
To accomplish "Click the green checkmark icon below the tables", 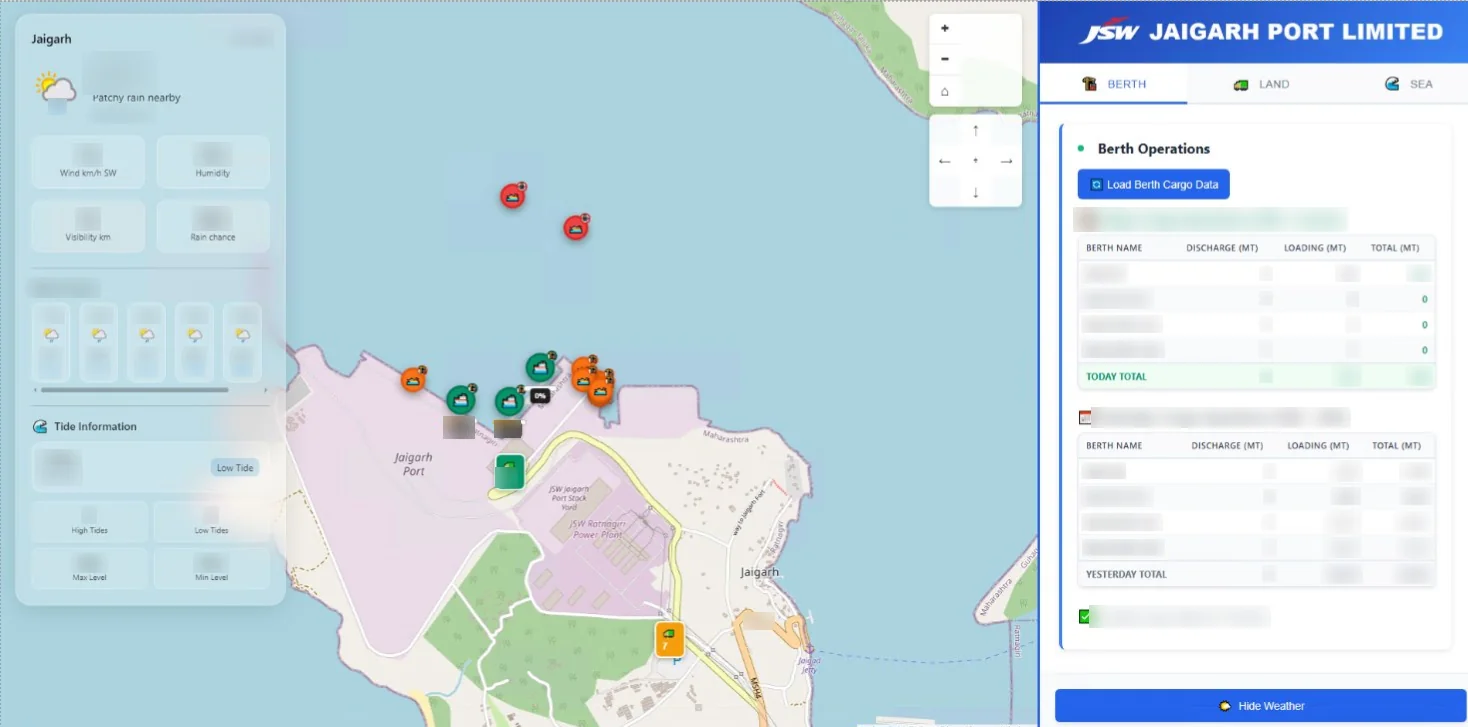I will [x=1085, y=616].
